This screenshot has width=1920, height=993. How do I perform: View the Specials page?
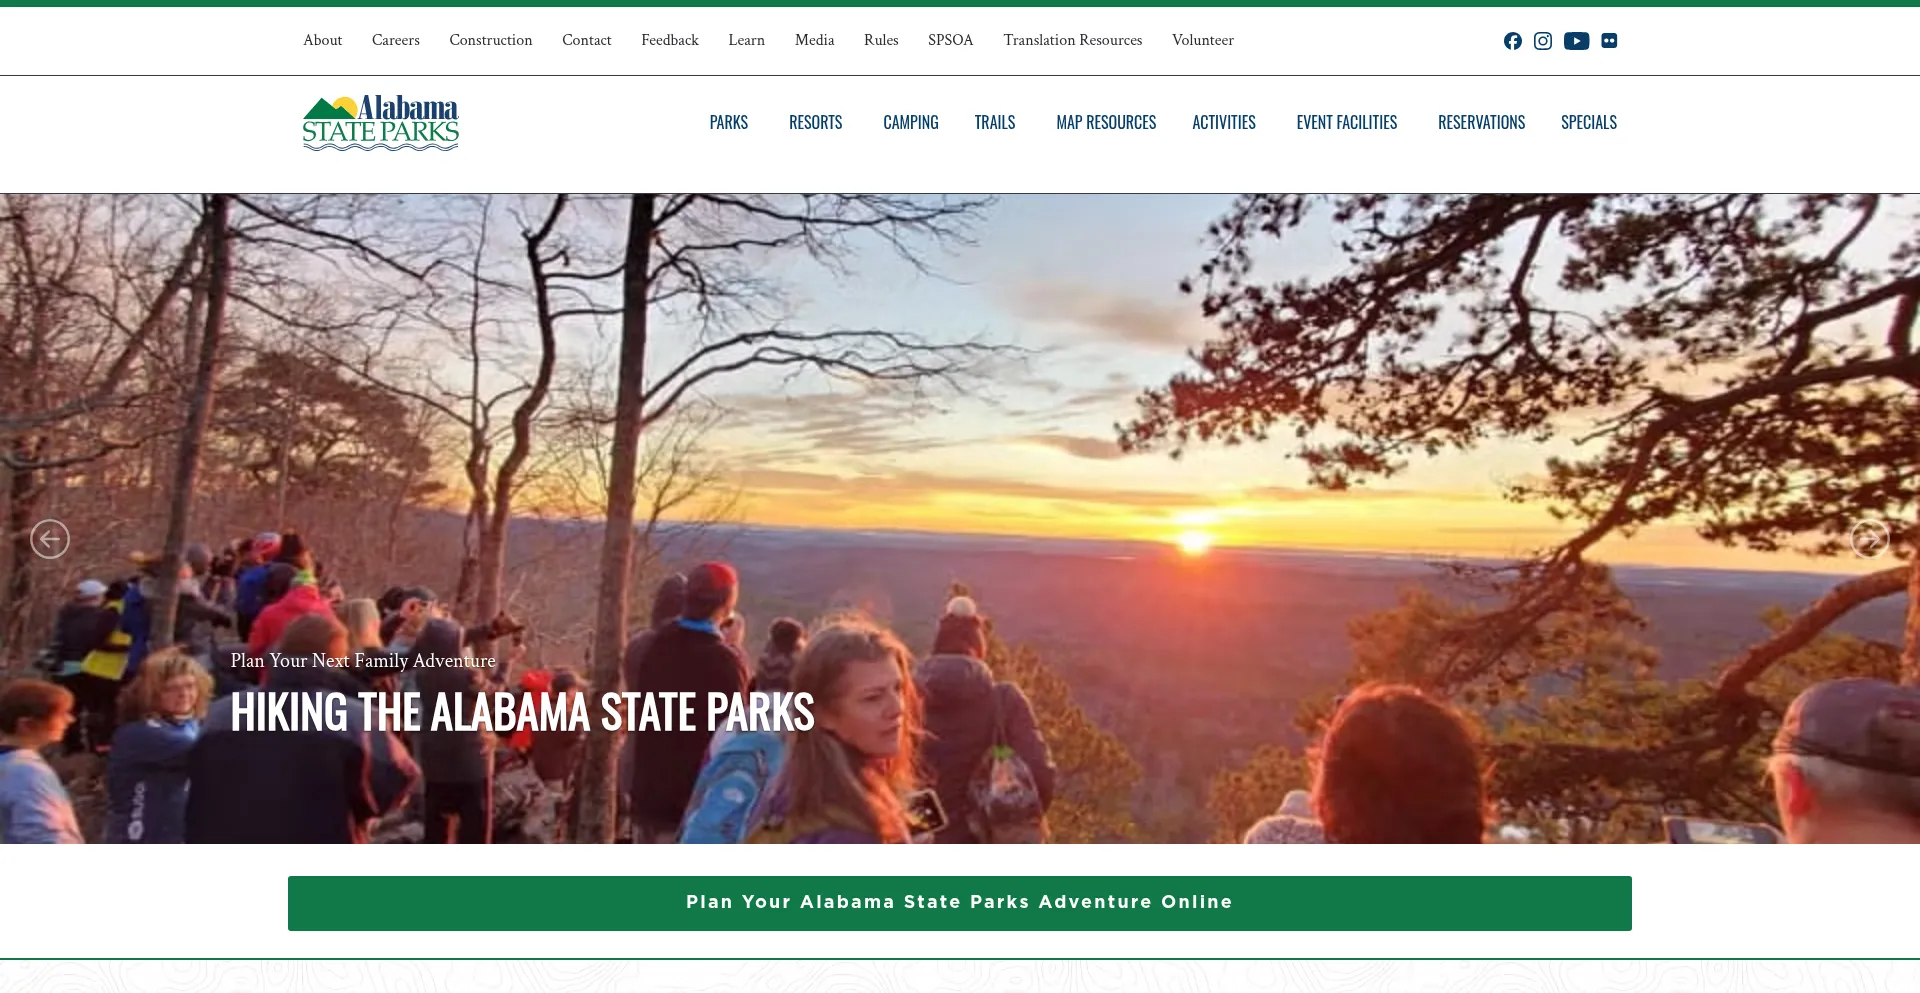[x=1589, y=122]
